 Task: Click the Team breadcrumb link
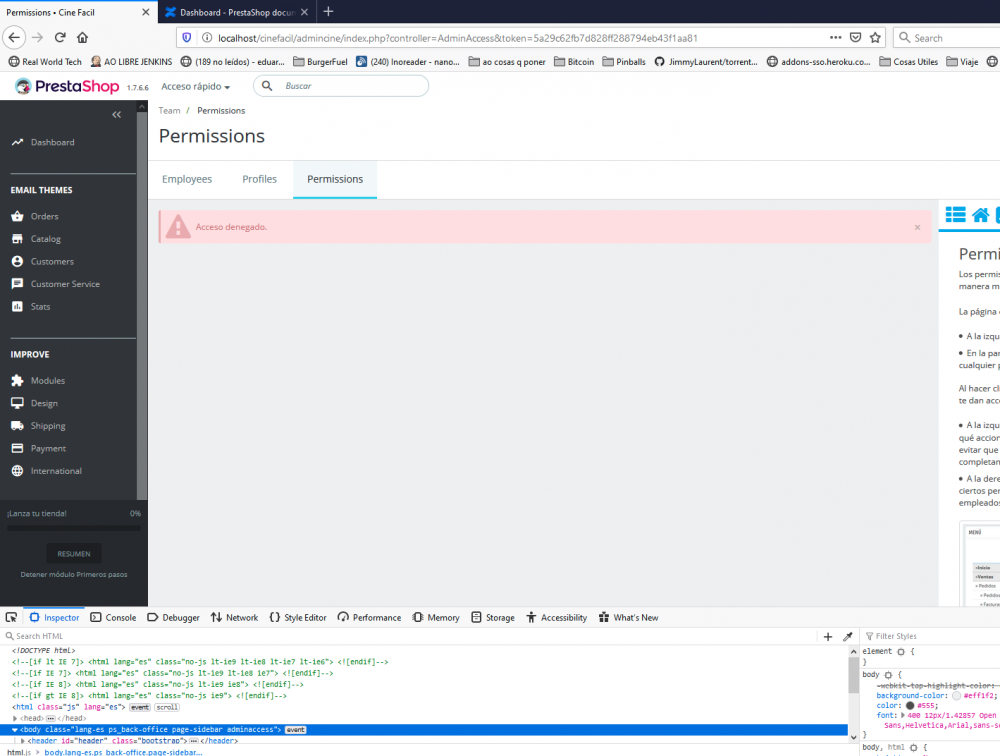[169, 110]
